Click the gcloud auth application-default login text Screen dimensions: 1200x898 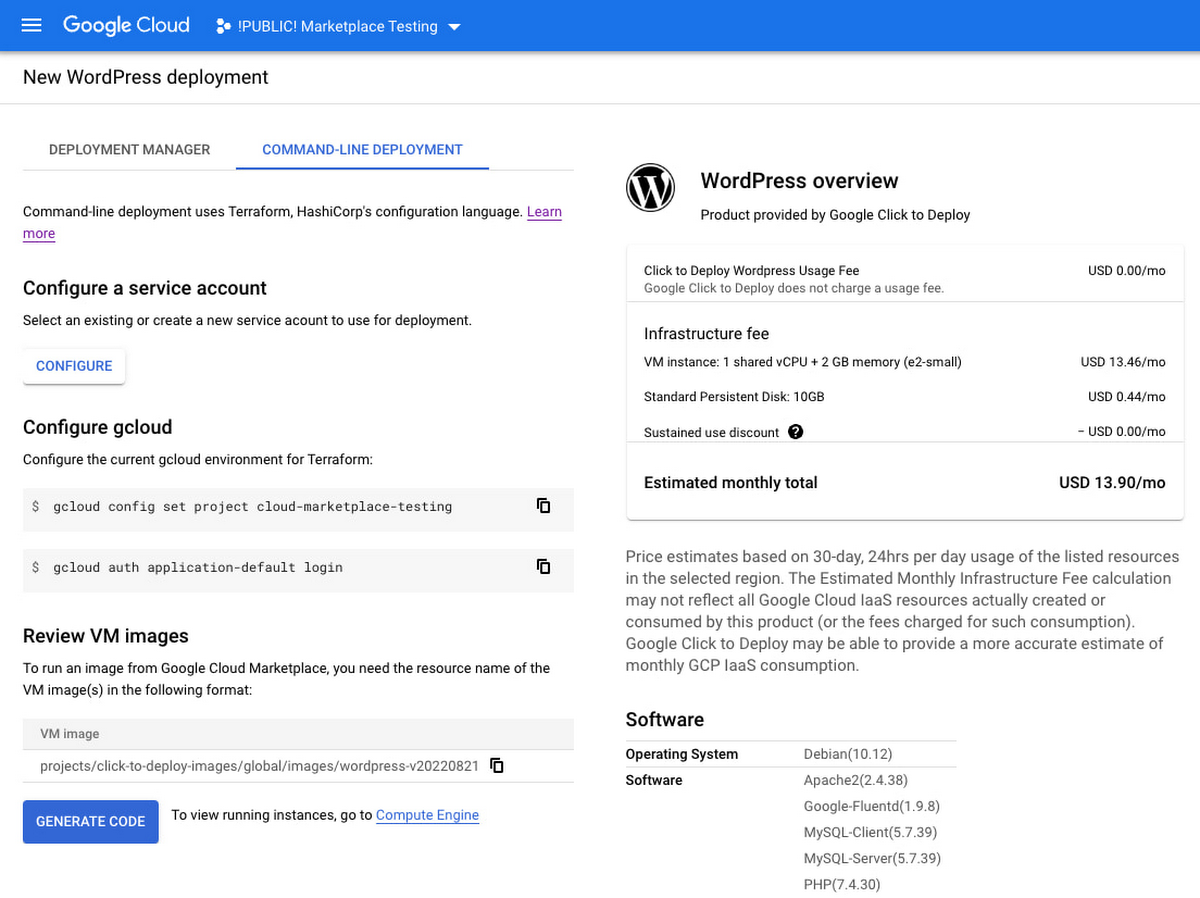(198, 567)
